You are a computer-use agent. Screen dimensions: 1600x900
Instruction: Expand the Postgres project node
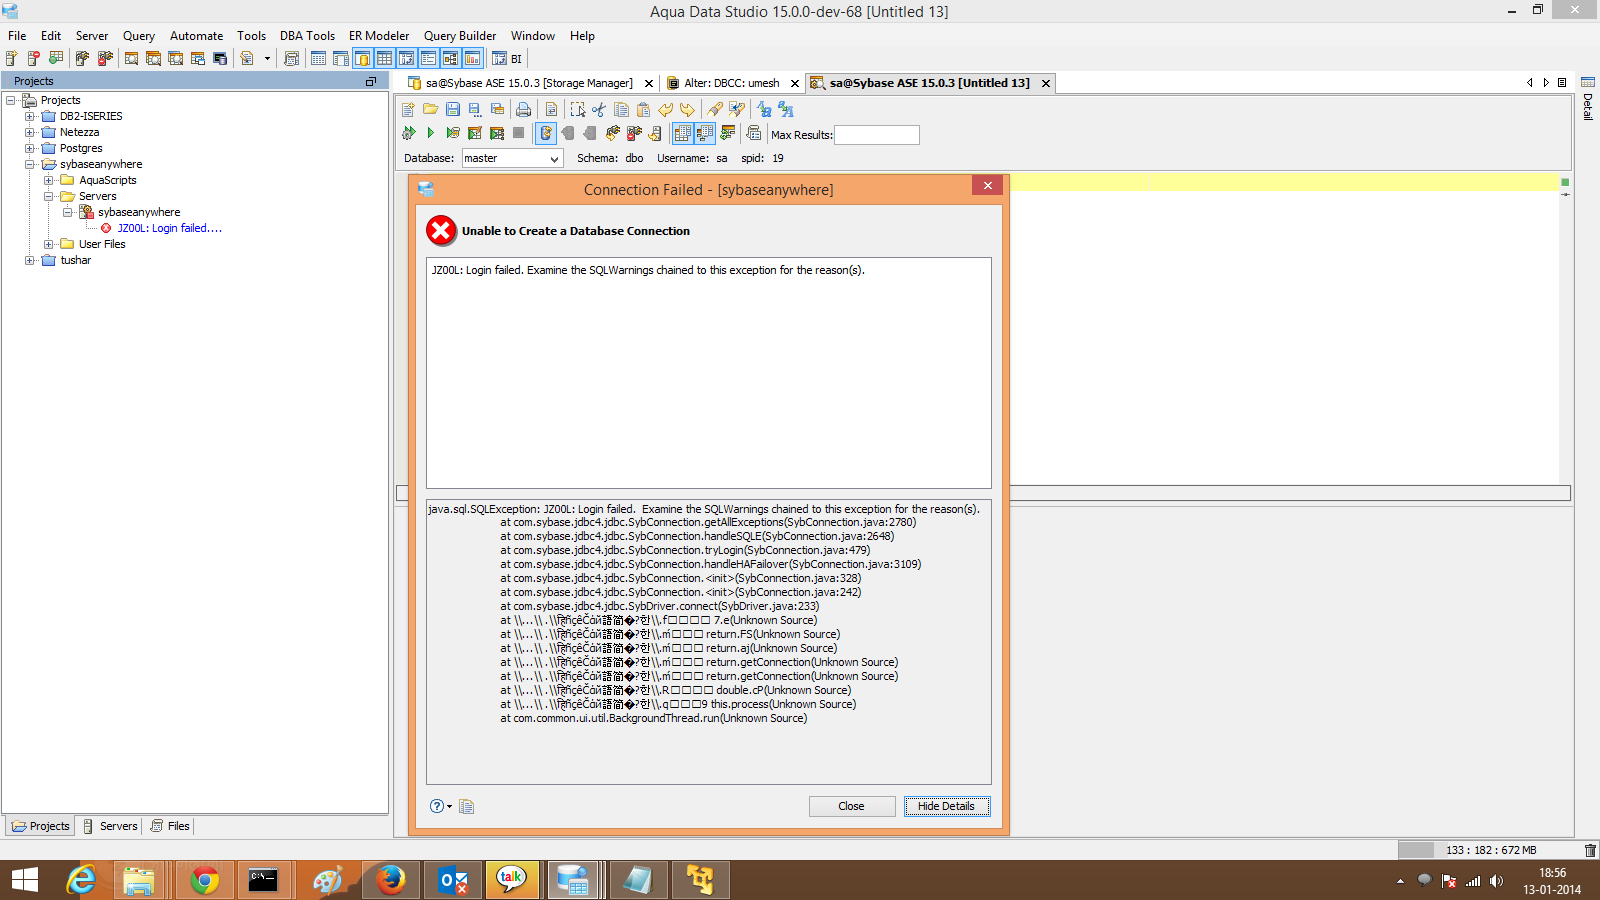30,148
